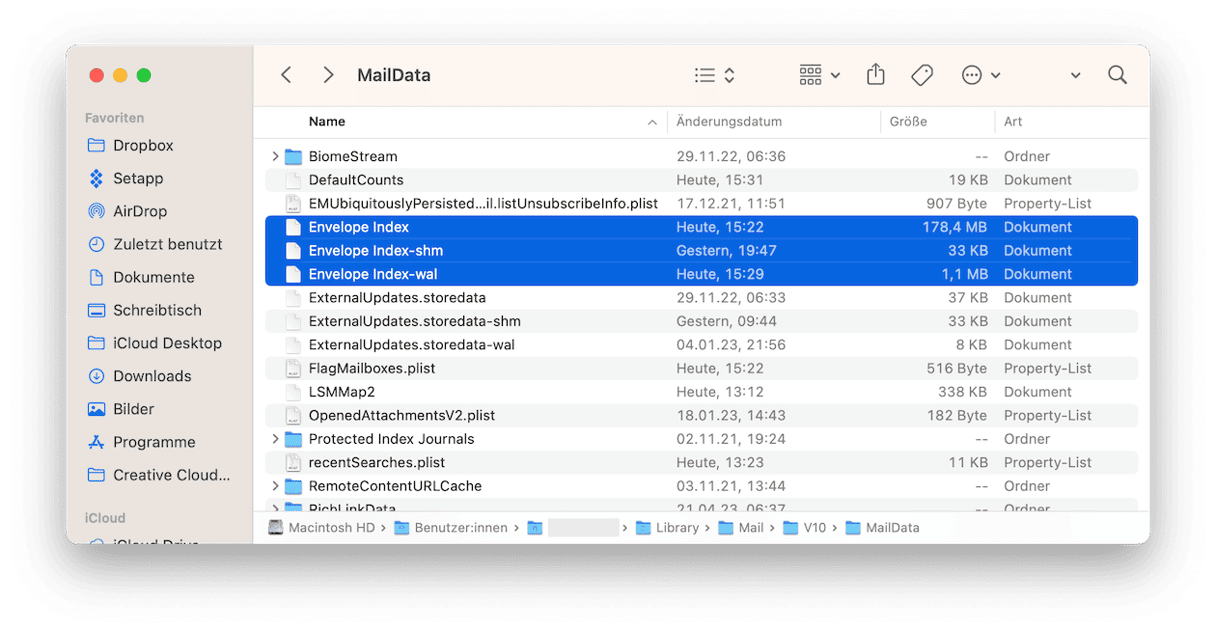Screen dimensions: 1216x631
Task: Open Downloads in the sidebar
Action: tap(152, 376)
